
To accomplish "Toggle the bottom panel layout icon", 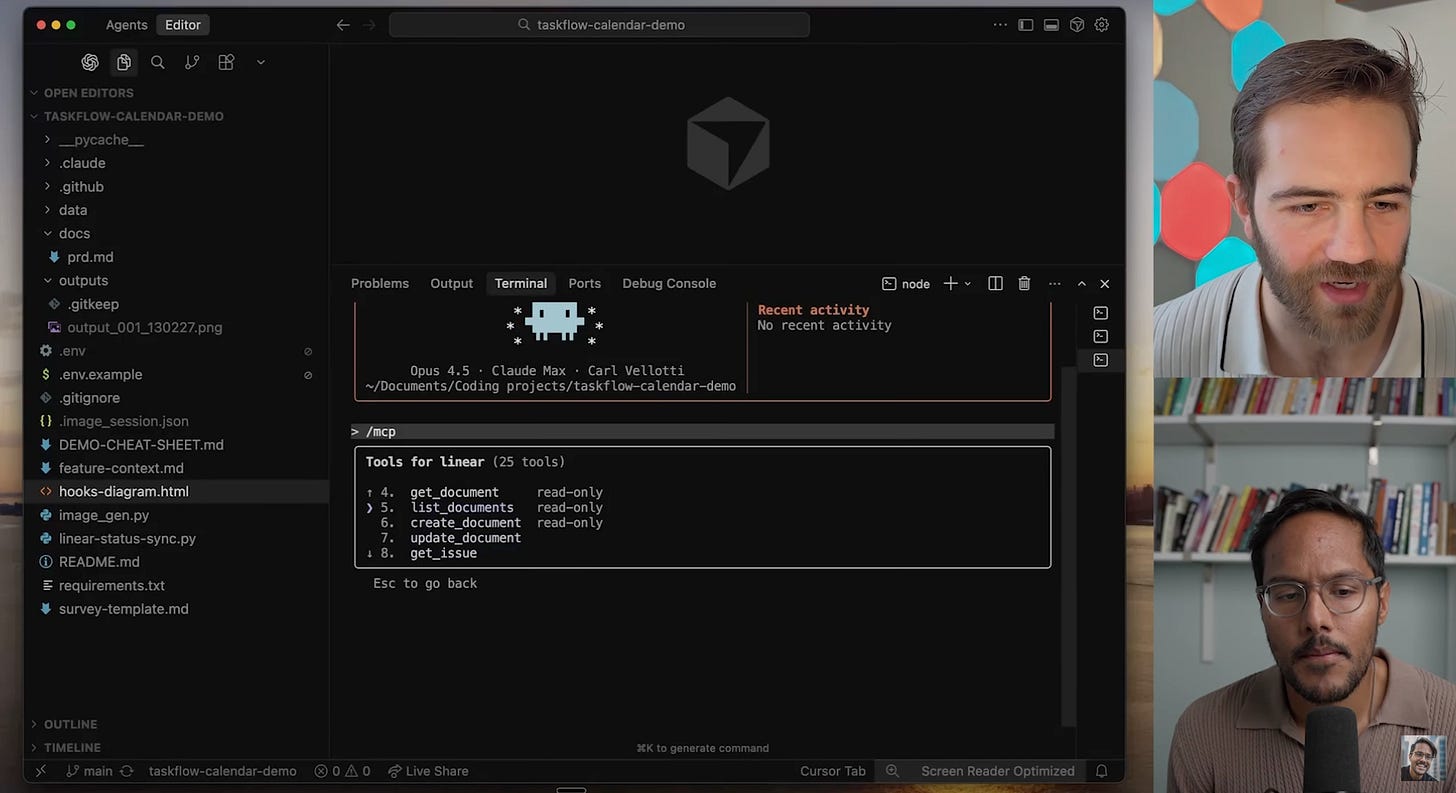I will click(x=1051, y=25).
